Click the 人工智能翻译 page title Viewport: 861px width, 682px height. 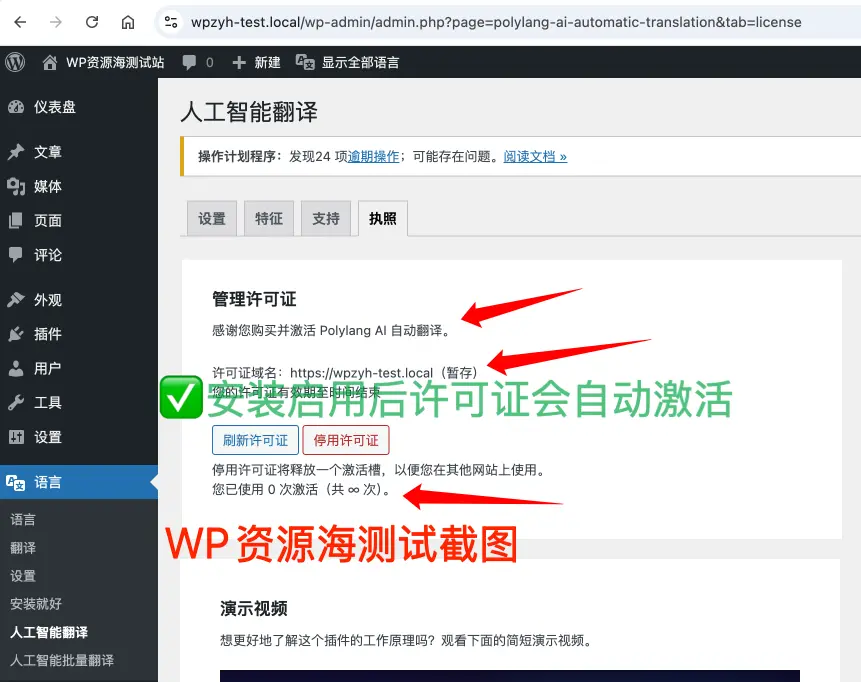(x=249, y=112)
